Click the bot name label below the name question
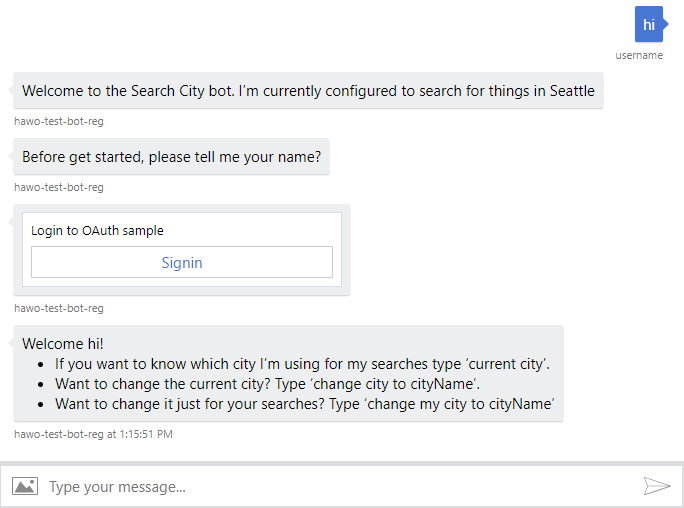The width and height of the screenshot is (684, 508). click(x=59, y=187)
